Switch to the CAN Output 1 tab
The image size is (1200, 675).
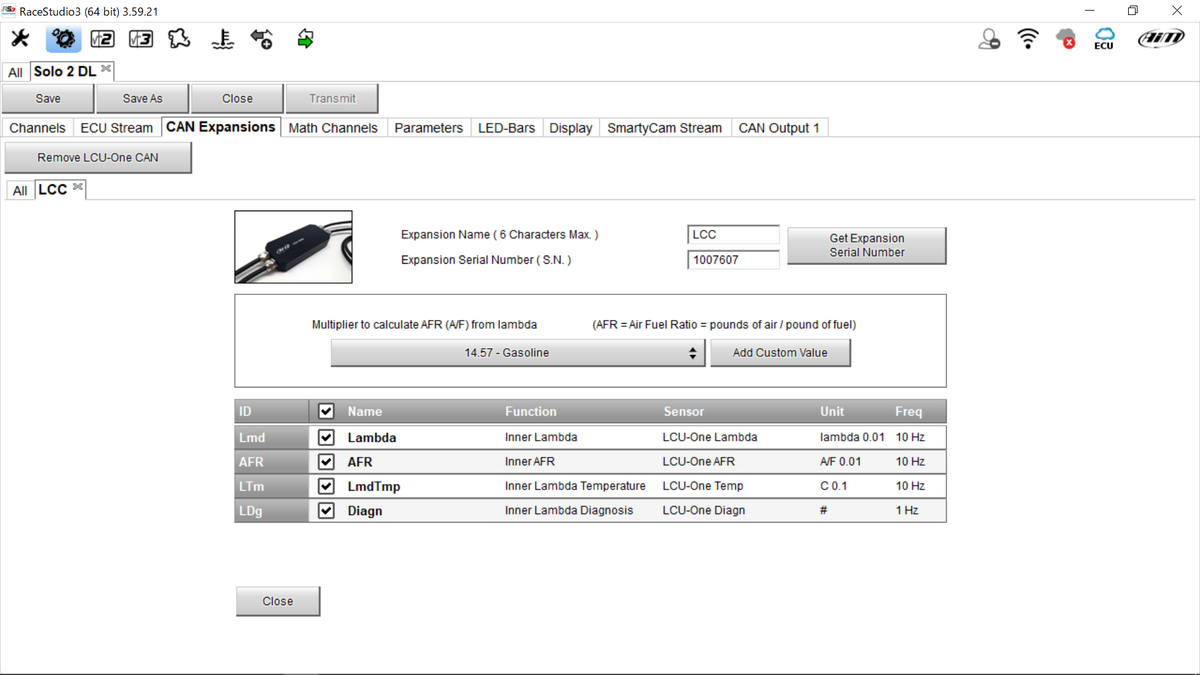pos(779,128)
